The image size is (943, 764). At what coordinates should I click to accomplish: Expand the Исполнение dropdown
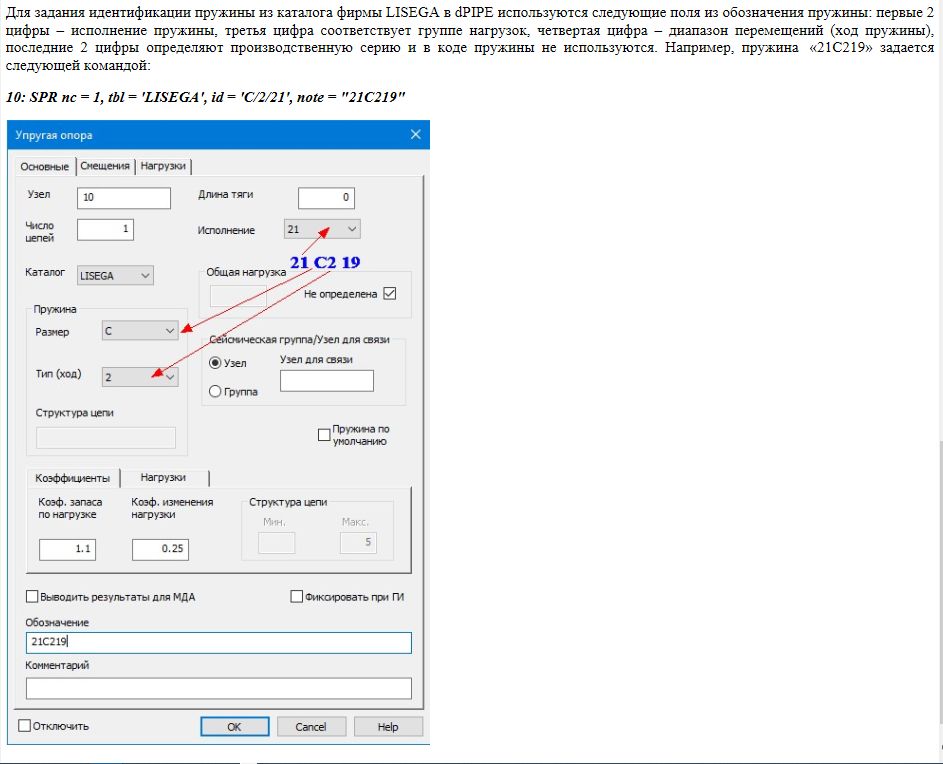[322, 230]
